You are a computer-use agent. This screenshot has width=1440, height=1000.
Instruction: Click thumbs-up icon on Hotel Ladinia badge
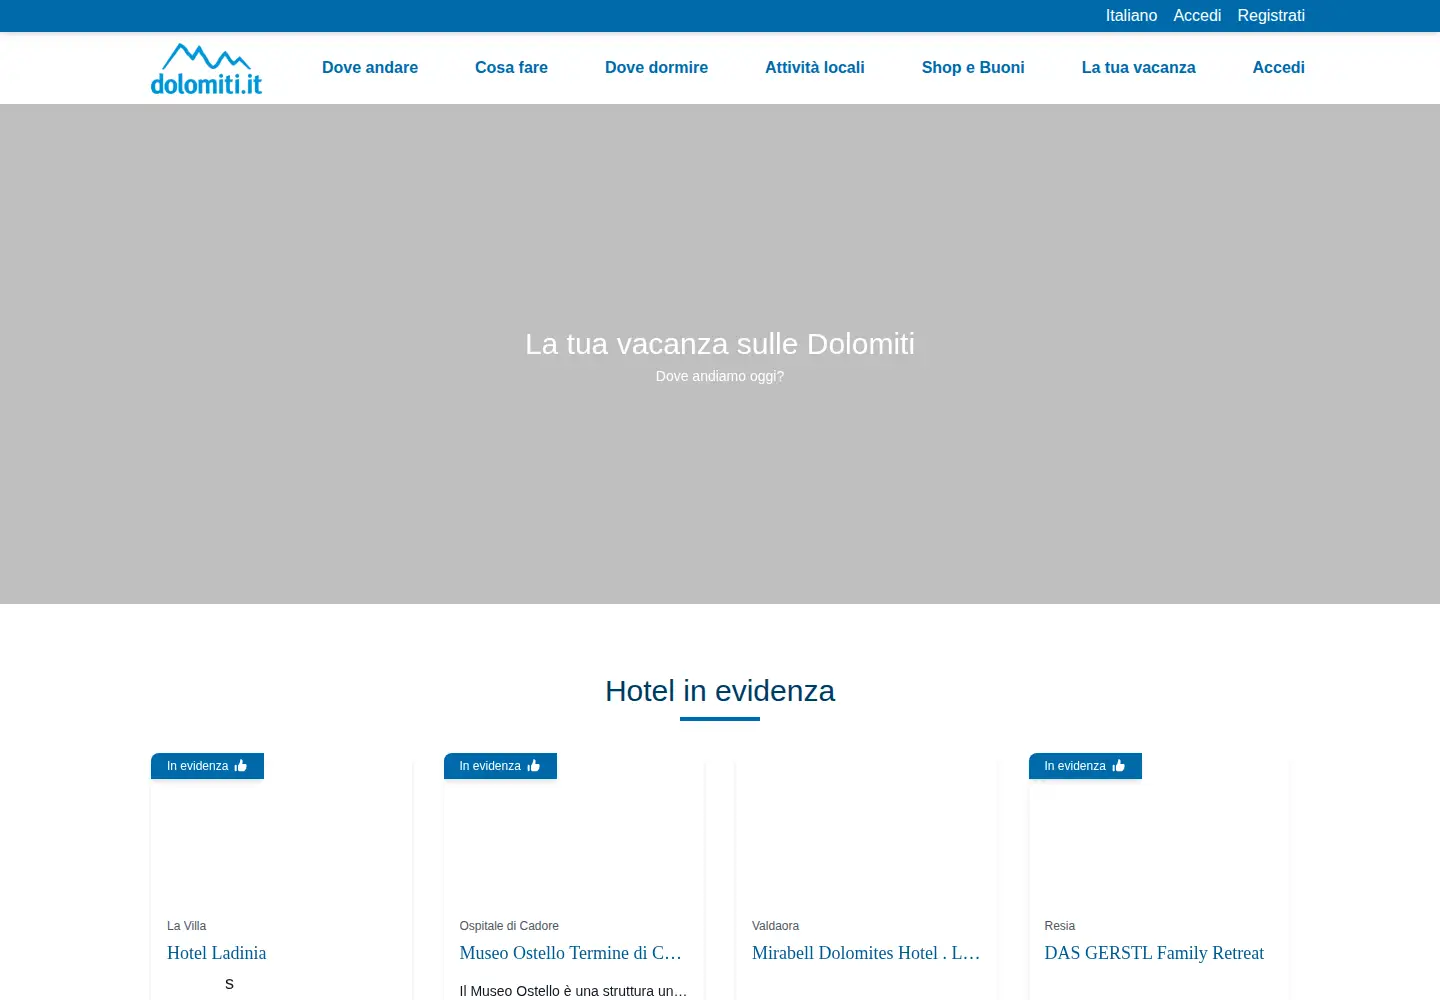pyautogui.click(x=240, y=766)
